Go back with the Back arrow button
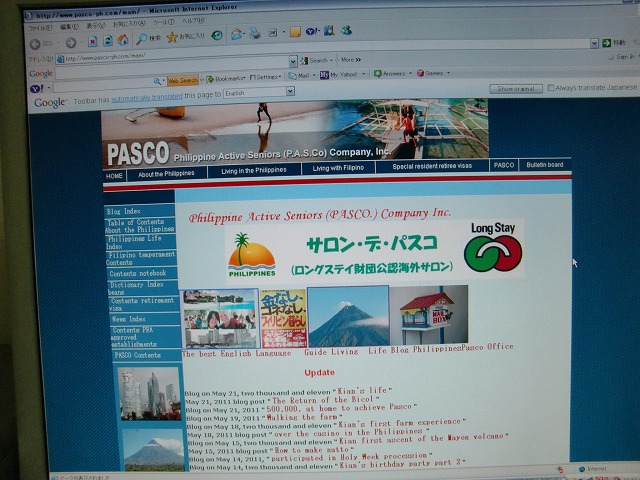This screenshot has height=480, width=640. click(x=35, y=44)
